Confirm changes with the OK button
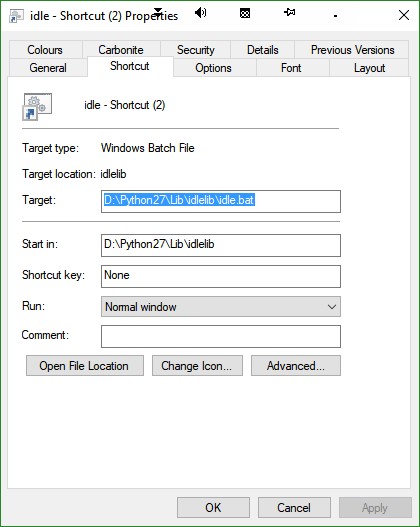Image resolution: width=420 pixels, height=527 pixels. pyautogui.click(x=213, y=508)
